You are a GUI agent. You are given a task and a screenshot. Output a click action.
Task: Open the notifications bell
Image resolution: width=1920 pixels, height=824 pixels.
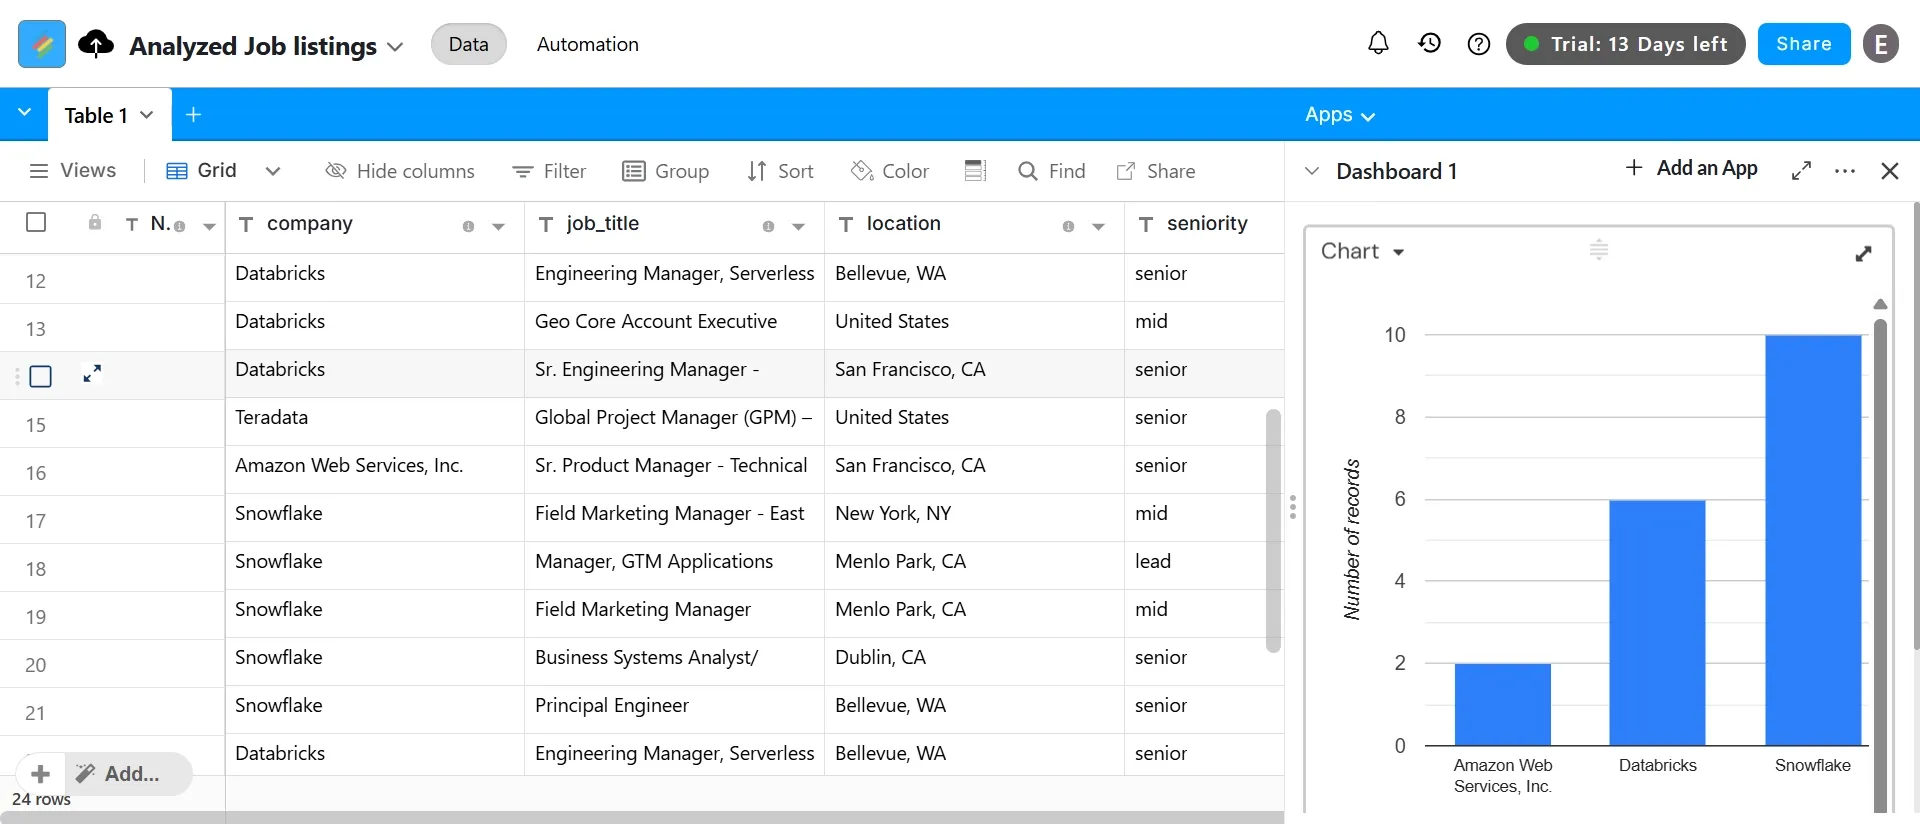click(x=1378, y=44)
